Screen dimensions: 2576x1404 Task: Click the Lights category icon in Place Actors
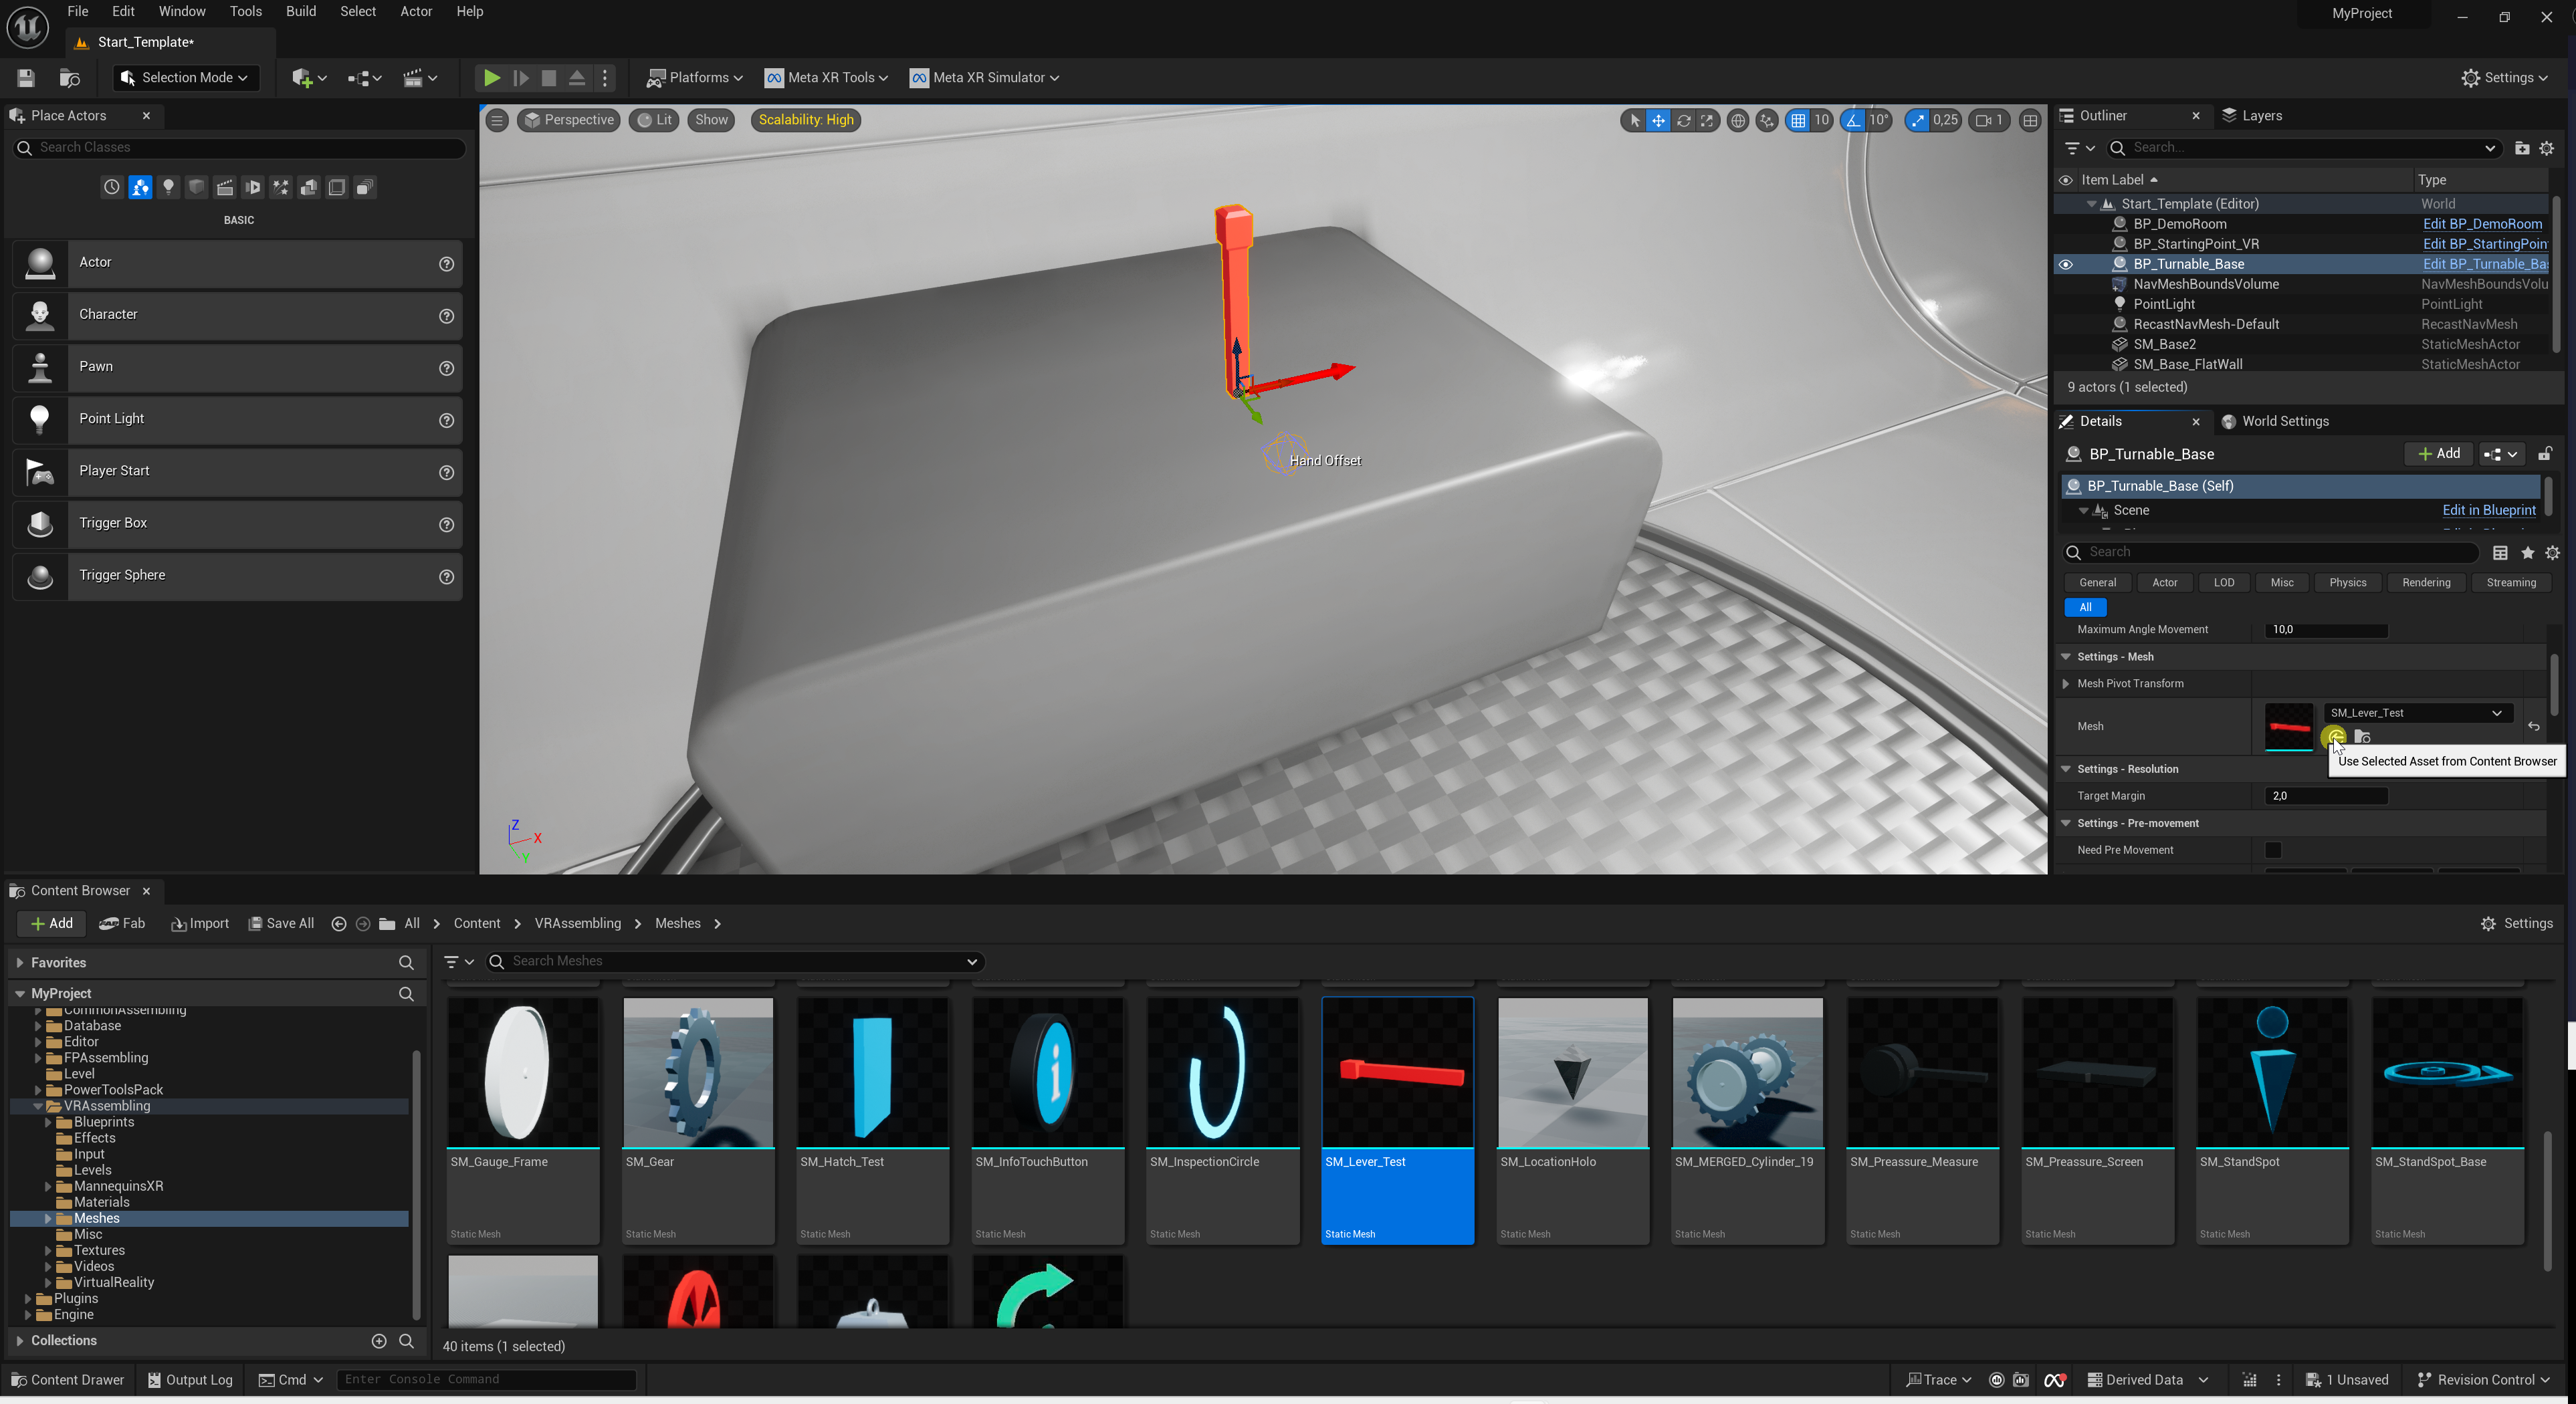168,187
